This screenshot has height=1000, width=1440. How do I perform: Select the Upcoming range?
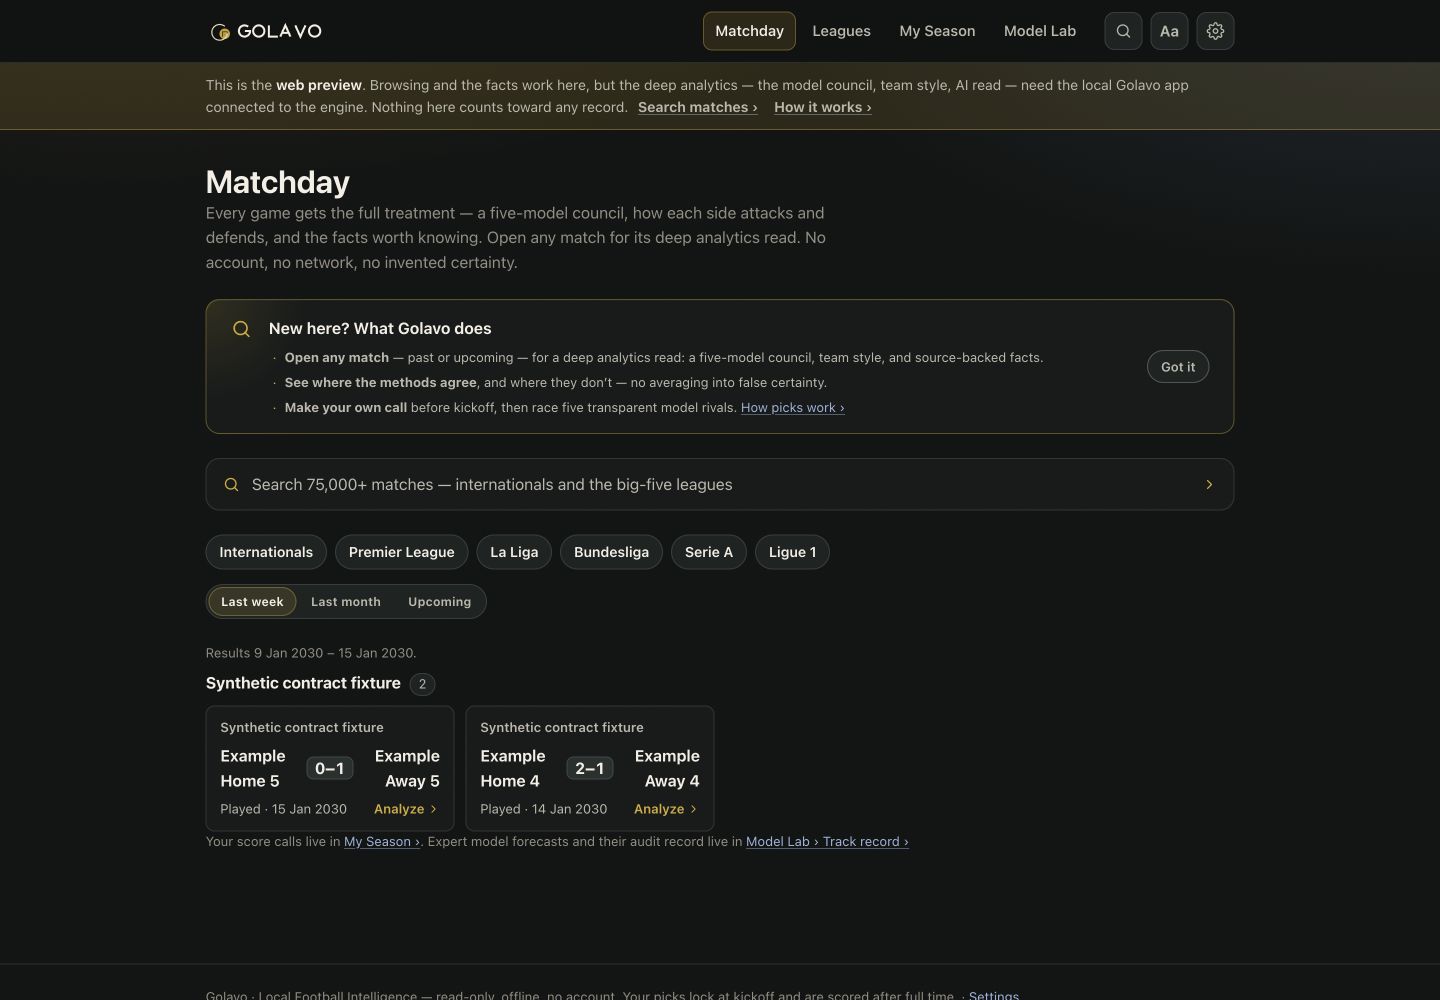[x=439, y=602]
